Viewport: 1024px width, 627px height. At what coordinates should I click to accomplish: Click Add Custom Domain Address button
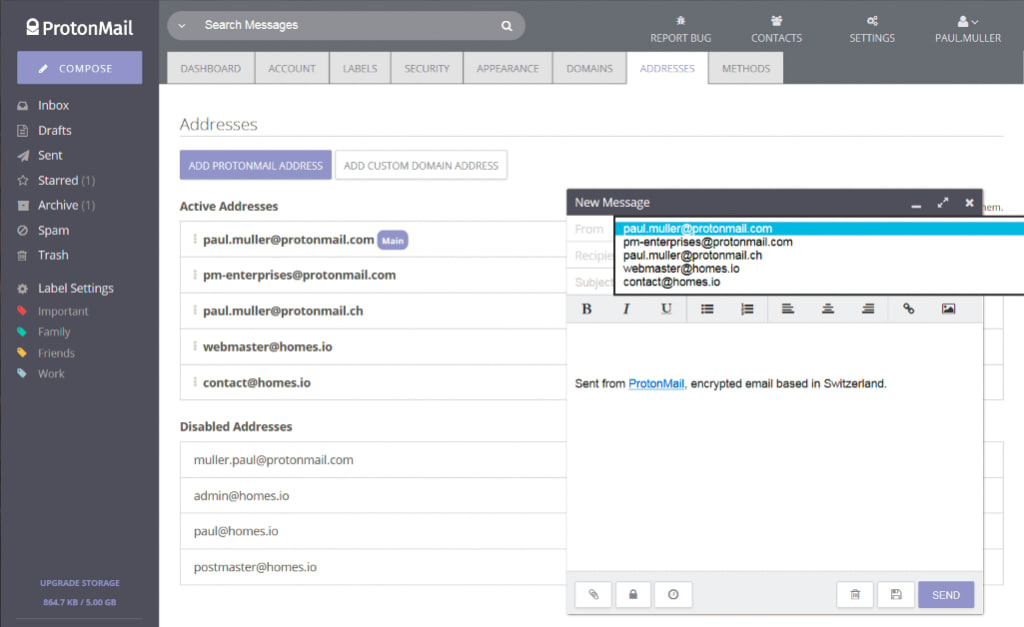pyautogui.click(x=421, y=165)
